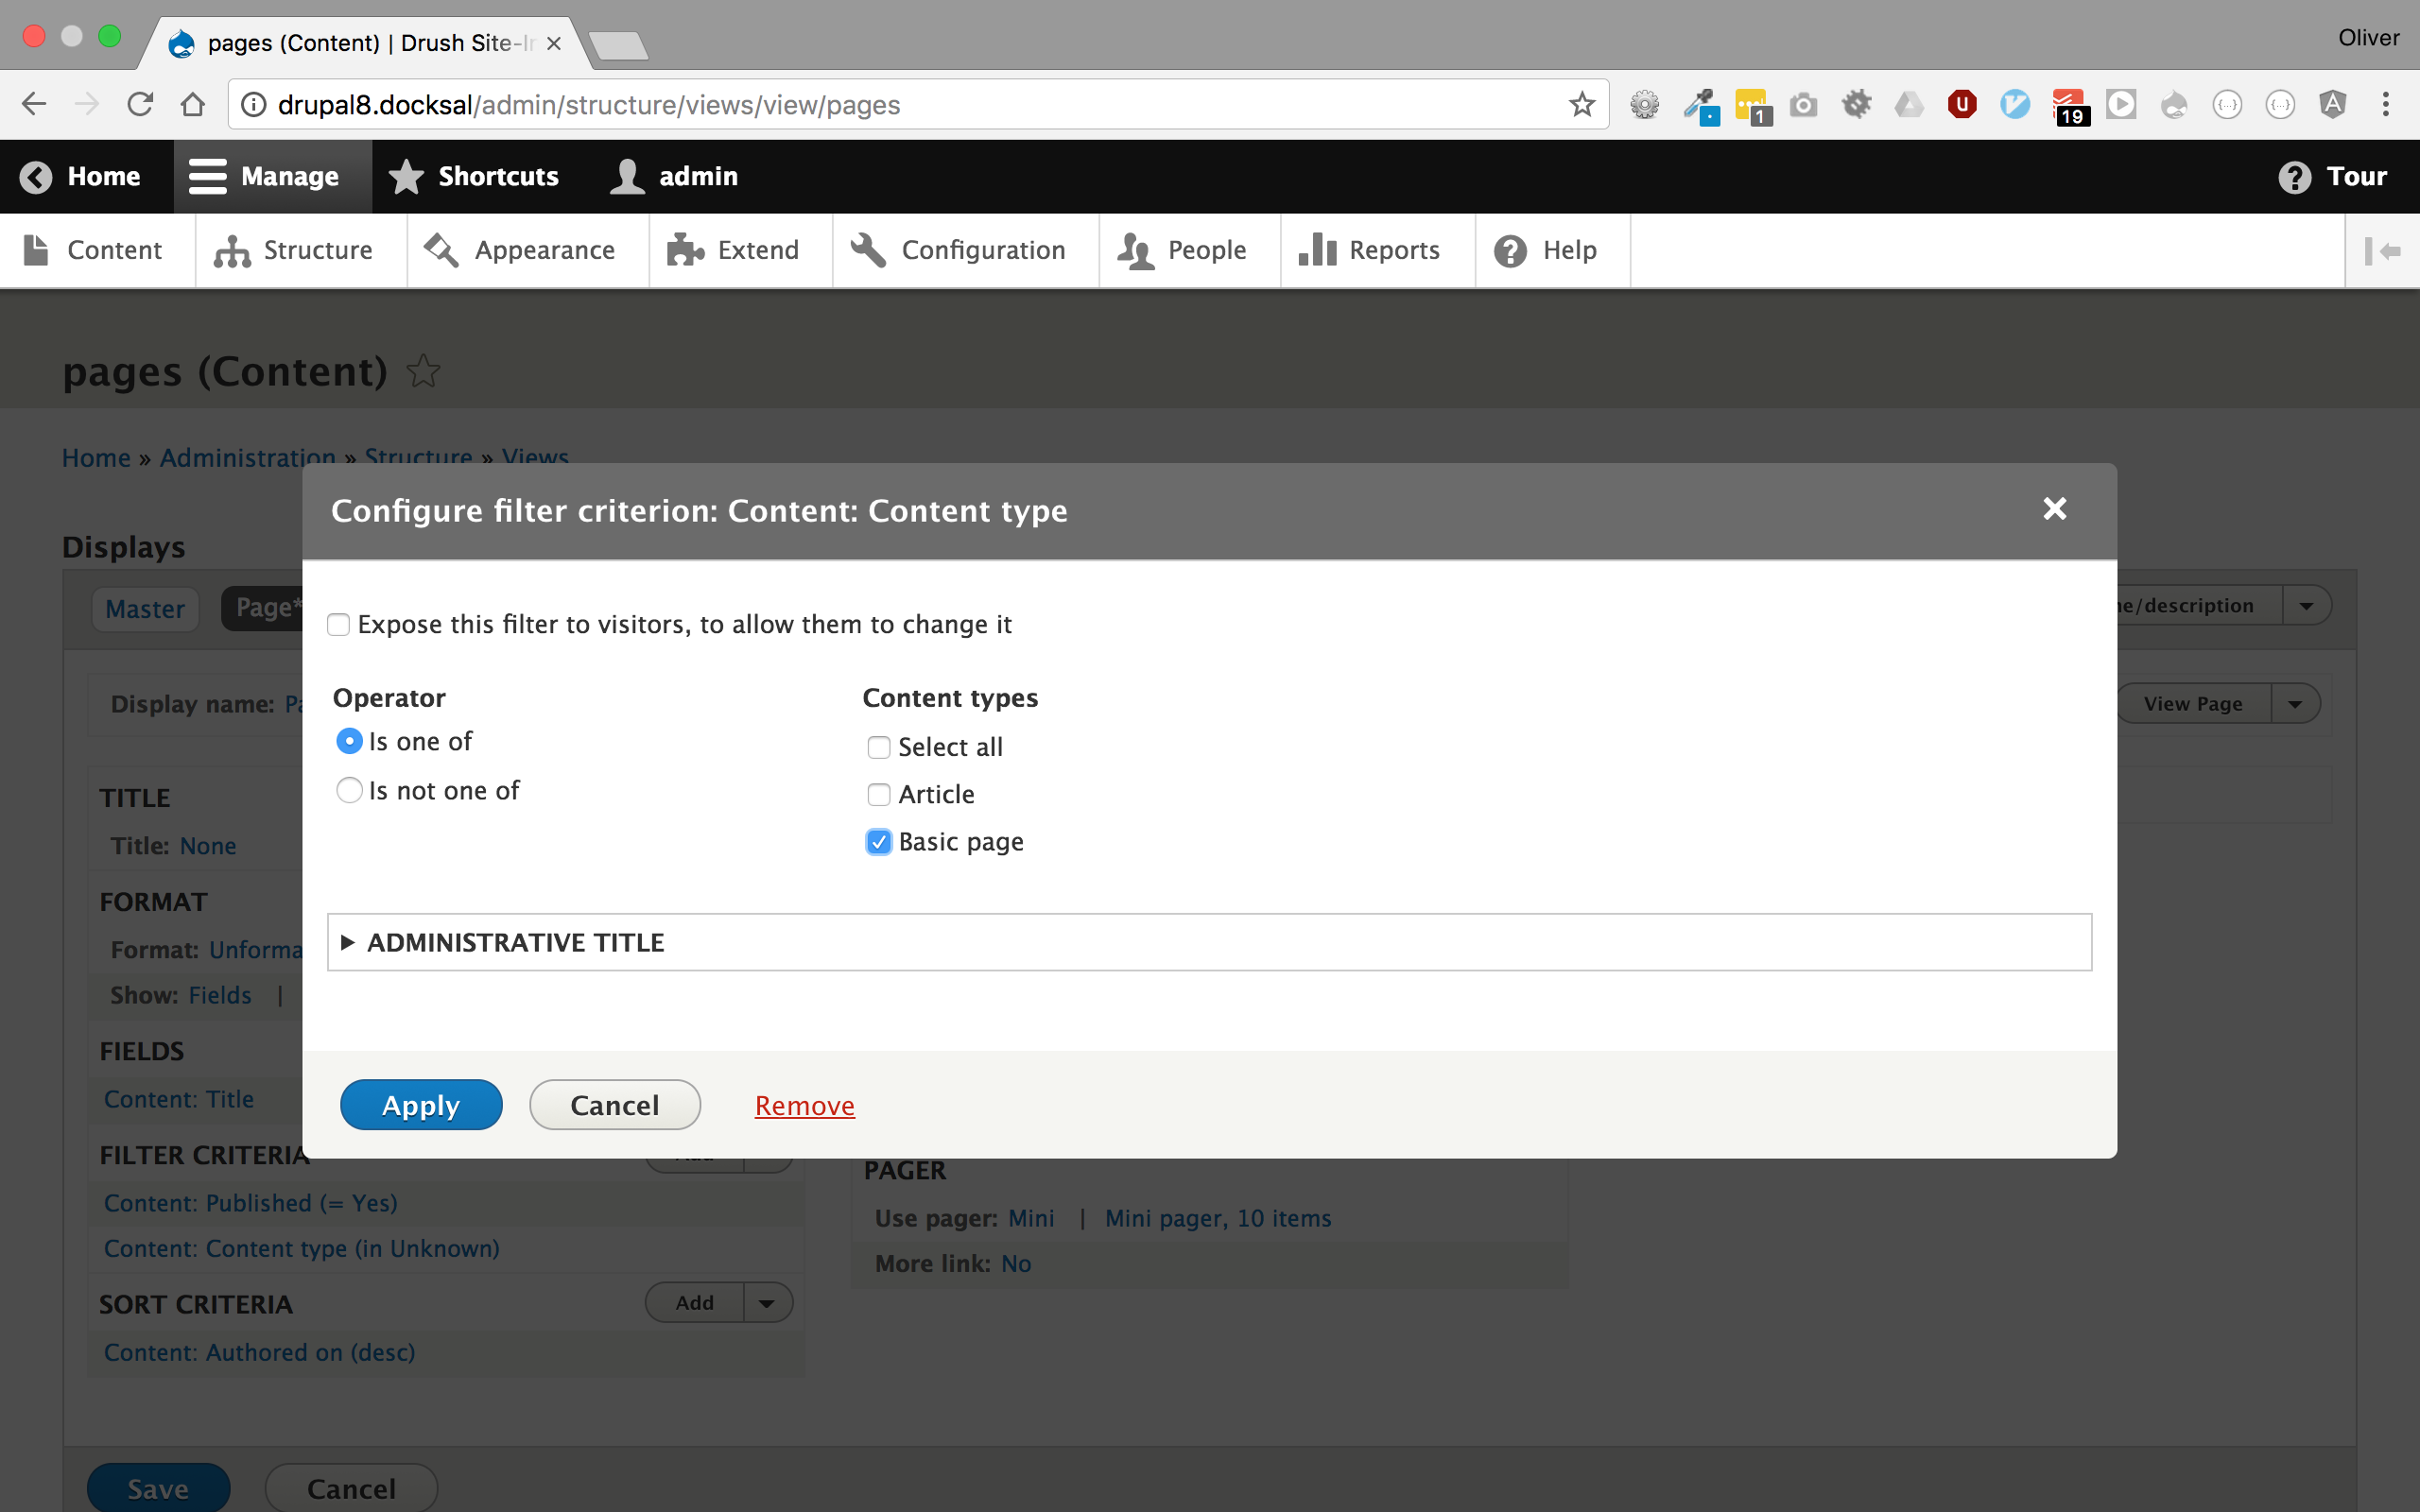
Task: Open the Tour help icon
Action: [x=2294, y=177]
